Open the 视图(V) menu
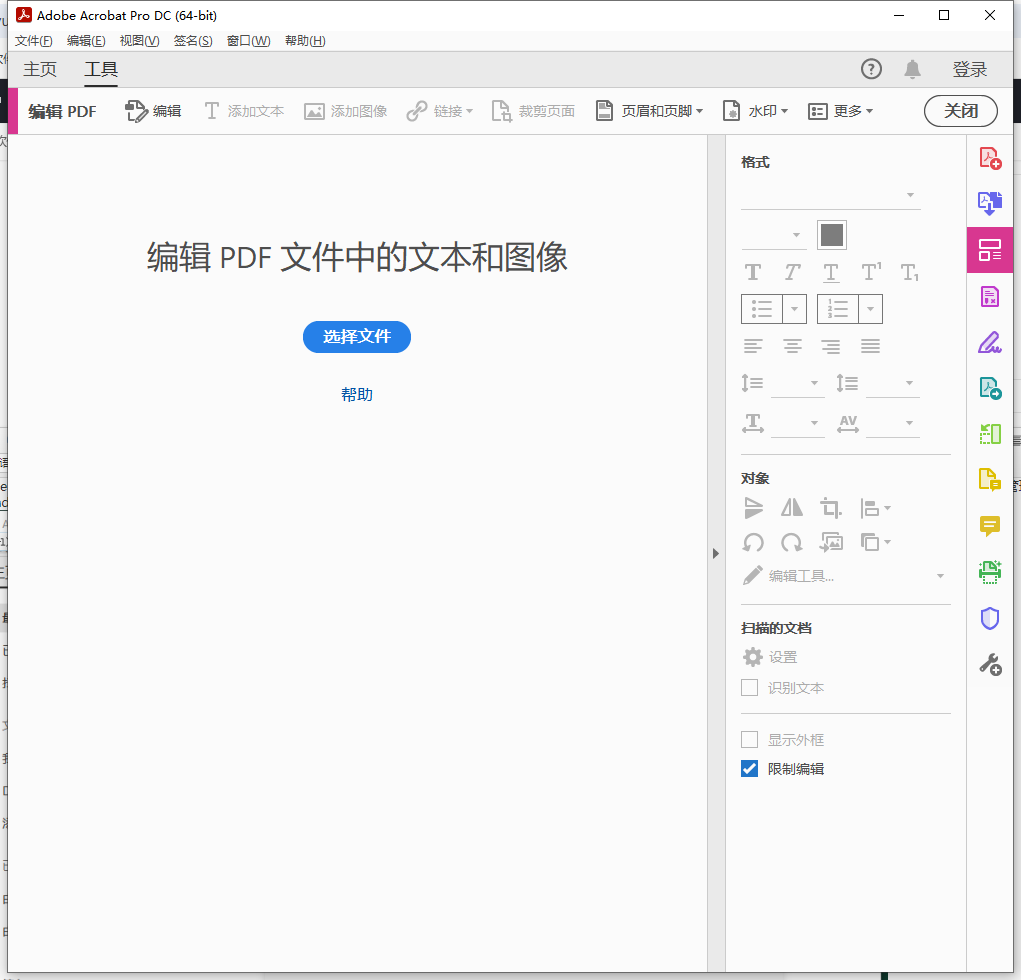The height and width of the screenshot is (980, 1021). point(139,41)
